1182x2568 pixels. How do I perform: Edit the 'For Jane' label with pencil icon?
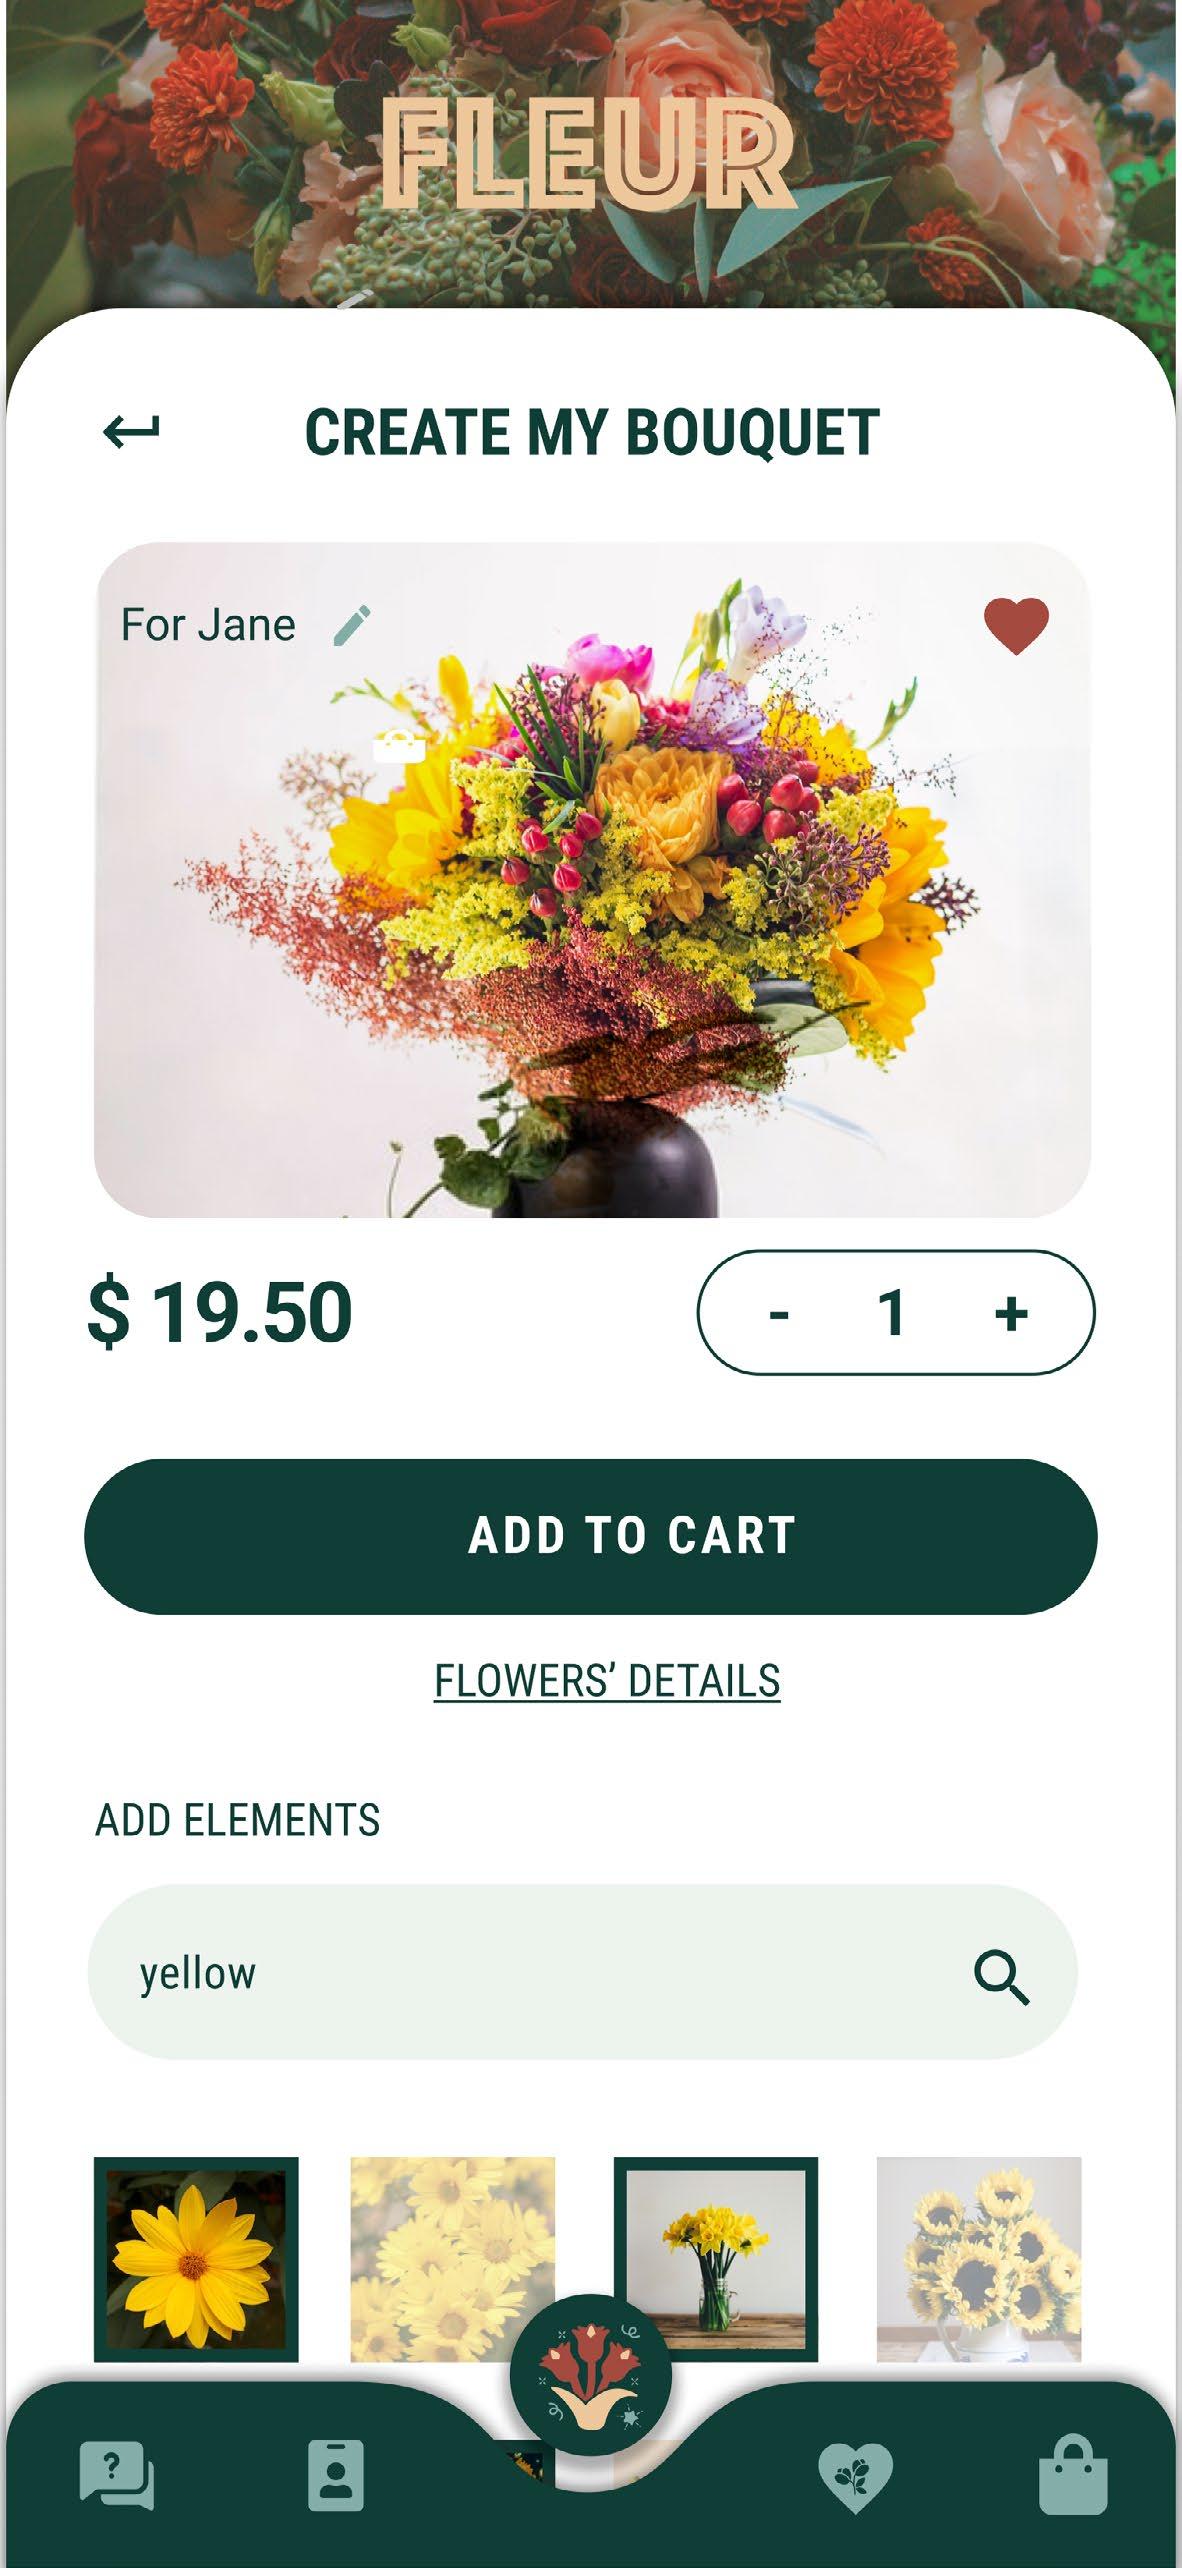[x=352, y=626]
